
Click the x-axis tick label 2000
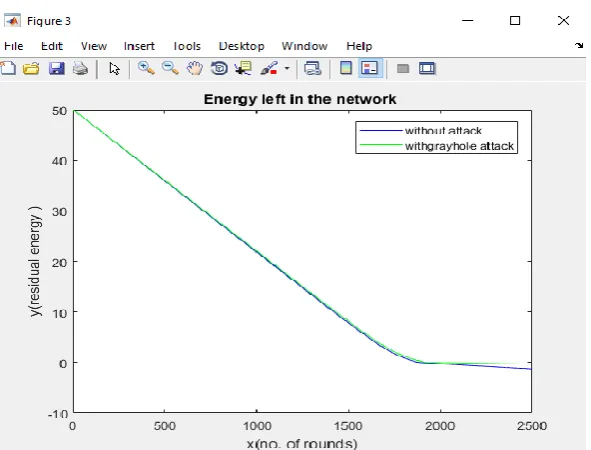(440, 426)
